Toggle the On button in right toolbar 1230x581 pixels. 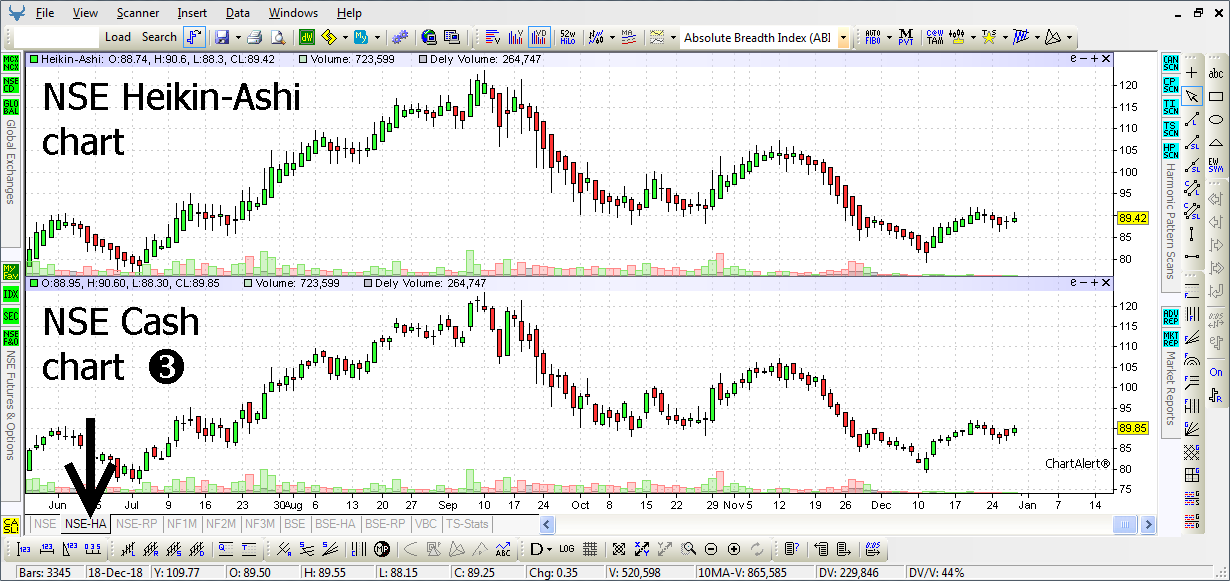[x=1216, y=372]
